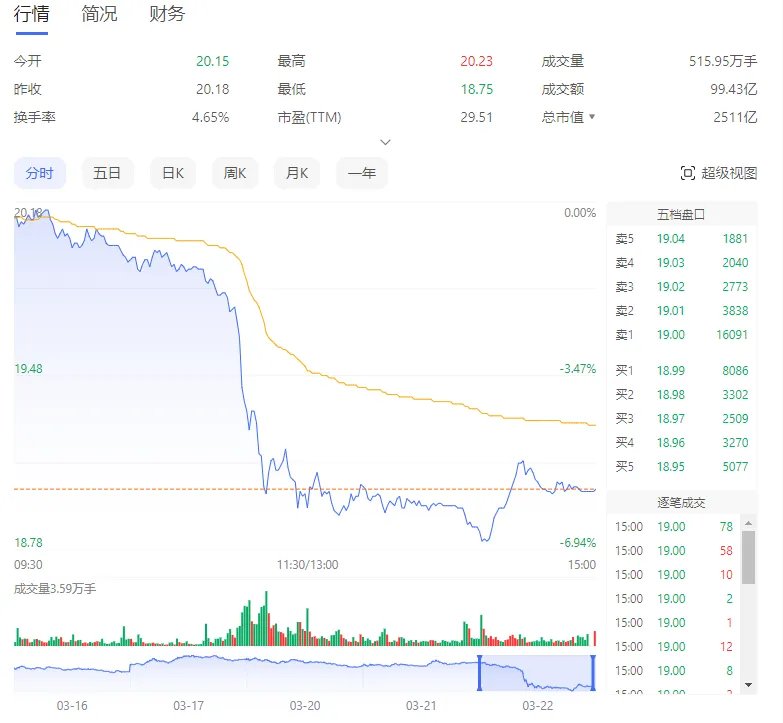This screenshot has width=783, height=723.
Task: Switch to the 简况 tab
Action: click(x=99, y=14)
